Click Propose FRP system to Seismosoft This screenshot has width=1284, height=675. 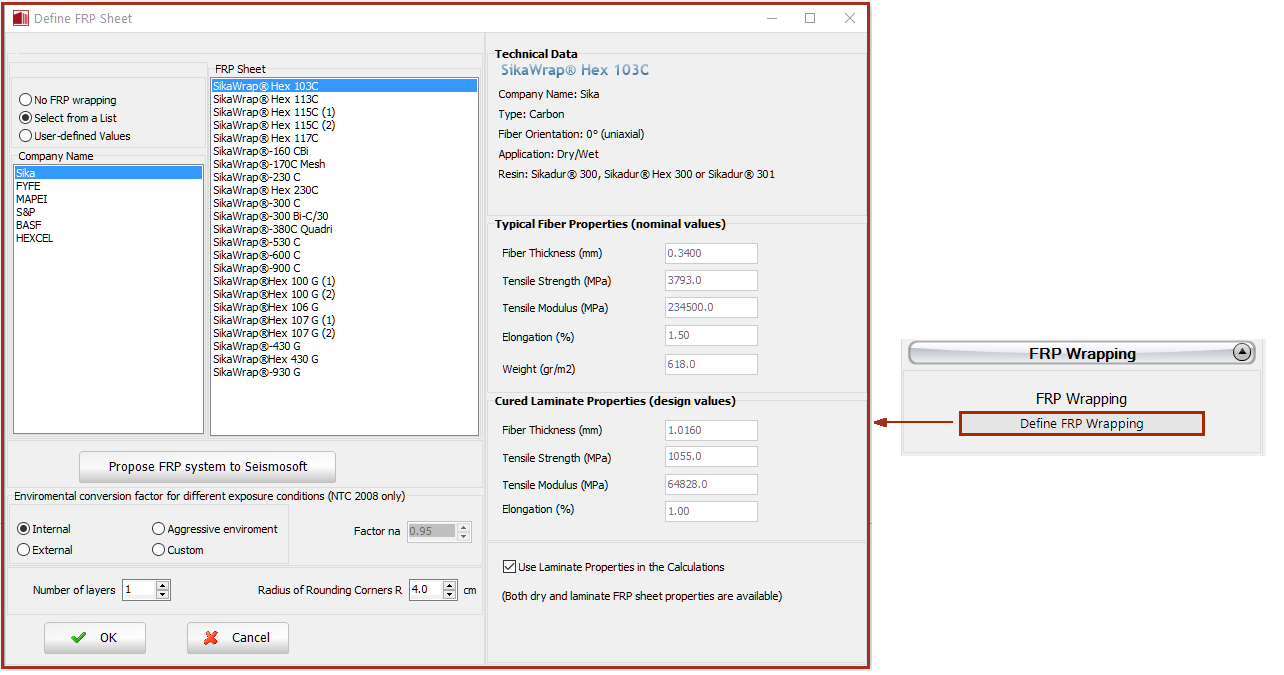207,467
